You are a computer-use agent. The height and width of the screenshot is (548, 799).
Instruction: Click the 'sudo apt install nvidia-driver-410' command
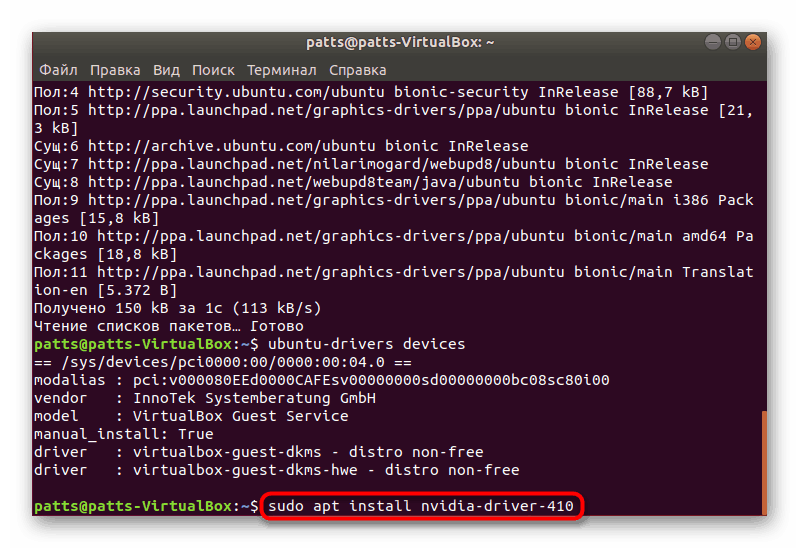(x=421, y=506)
